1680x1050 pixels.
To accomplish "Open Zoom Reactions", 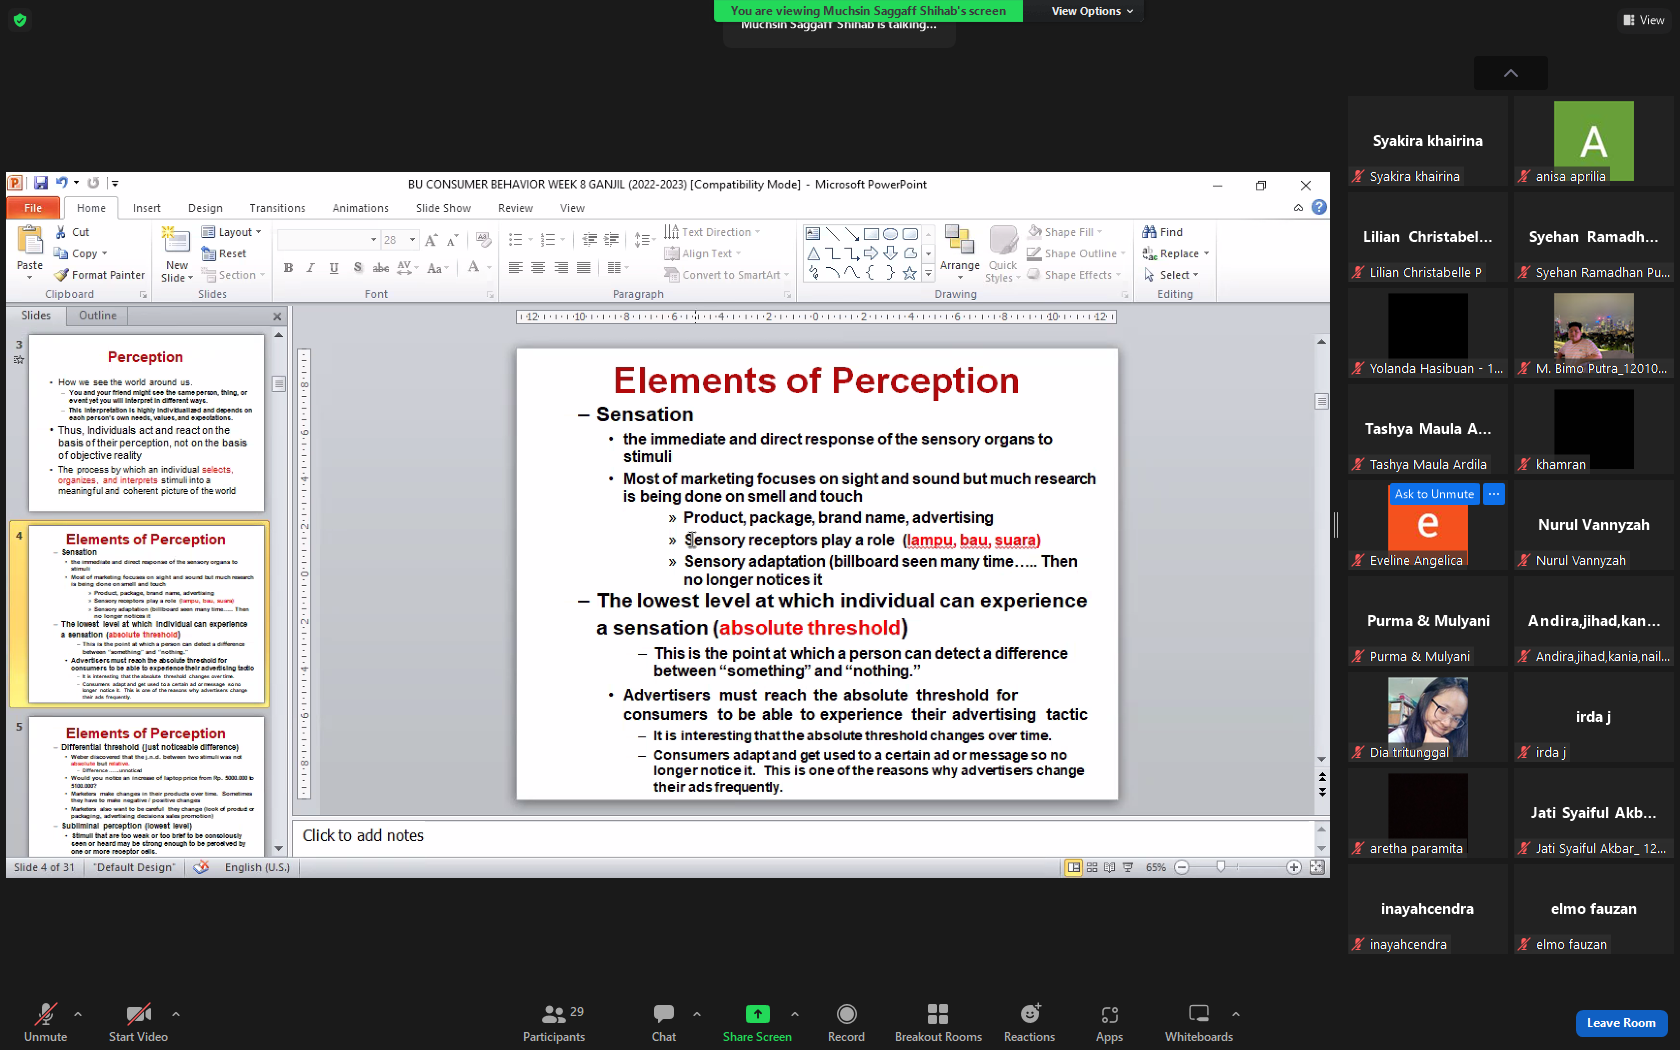I will [1029, 1023].
